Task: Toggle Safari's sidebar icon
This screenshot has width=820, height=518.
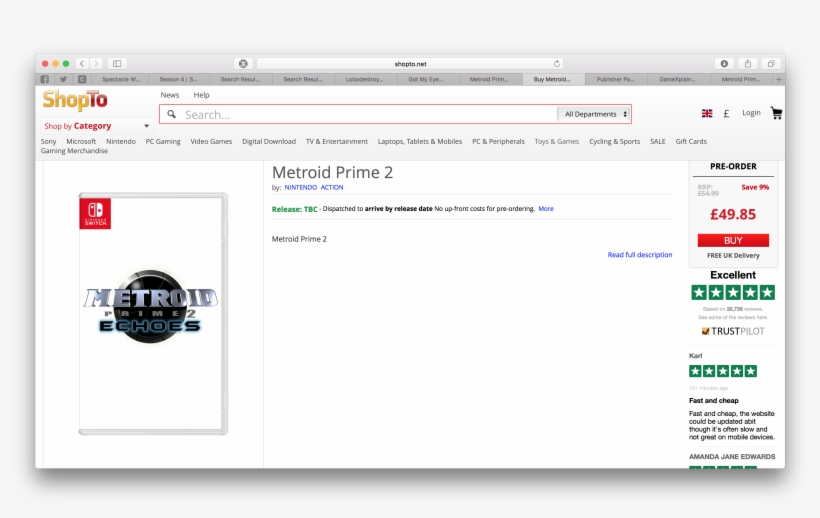Action: [x=117, y=63]
